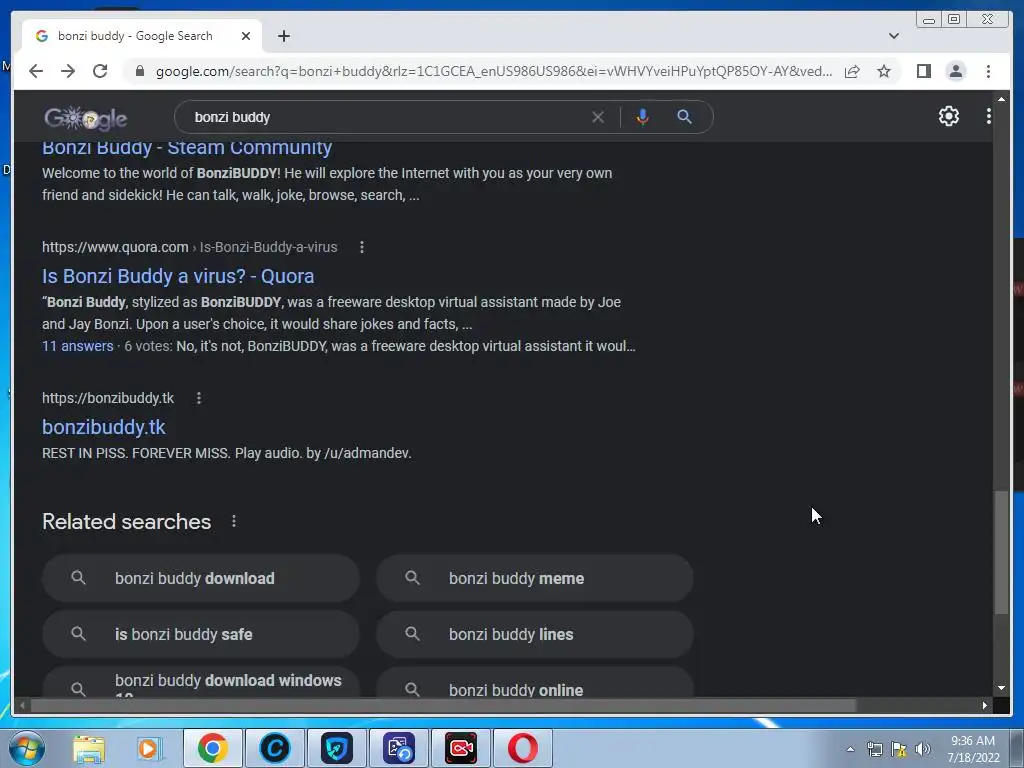
Task: Open bonzibuddy.tk result options menu
Action: [x=199, y=398]
